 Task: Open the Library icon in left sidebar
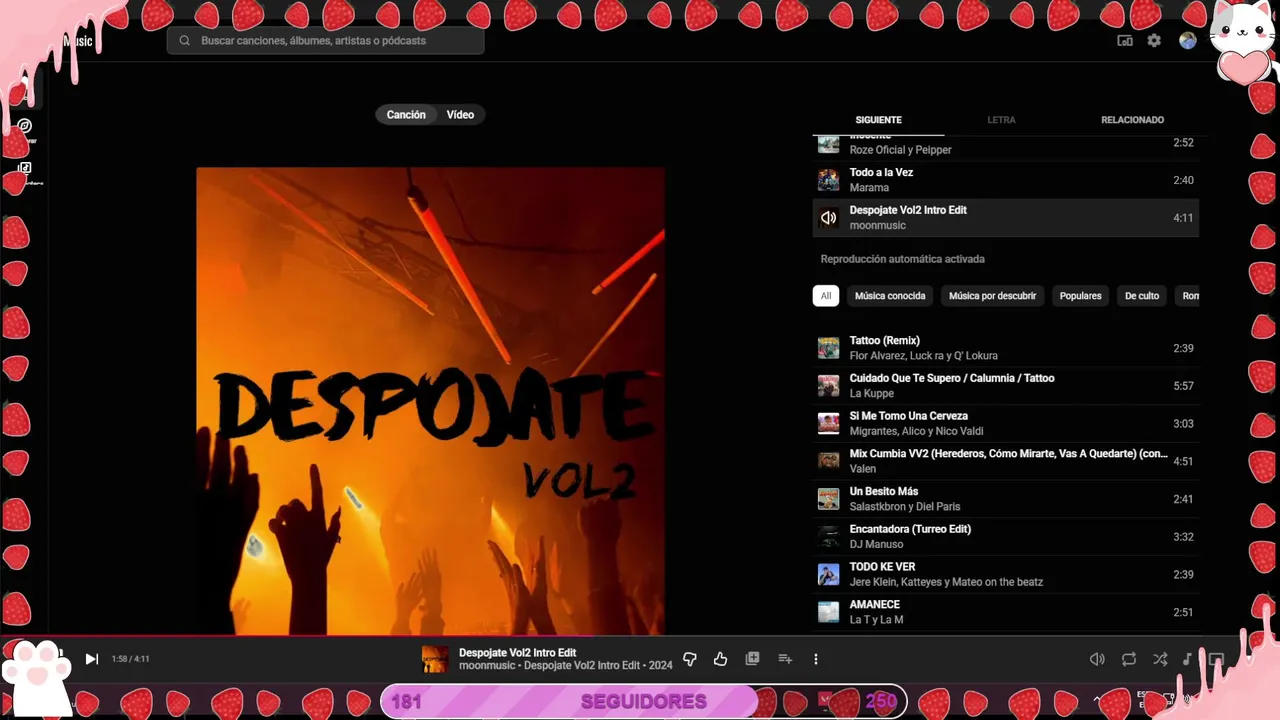(x=25, y=168)
